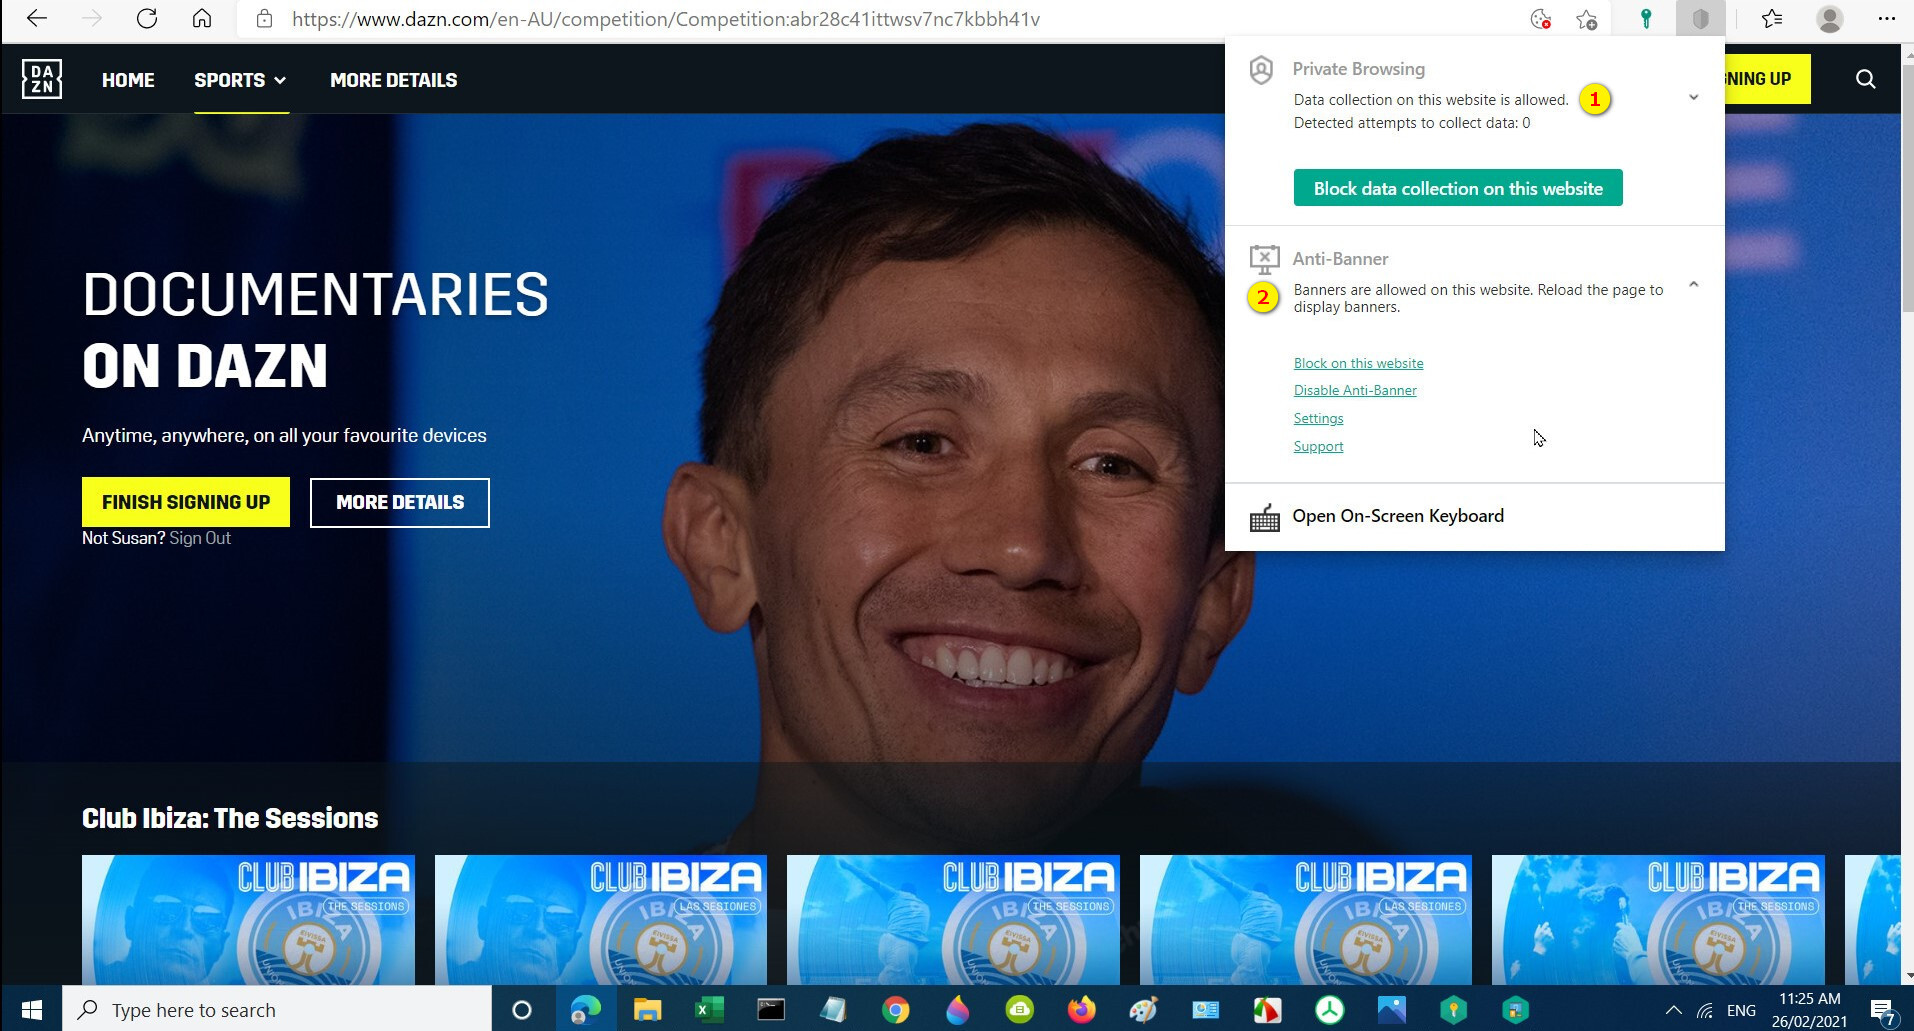Click the DAZN logo icon
Viewport: 1914px width, 1031px height.
pyautogui.click(x=42, y=79)
